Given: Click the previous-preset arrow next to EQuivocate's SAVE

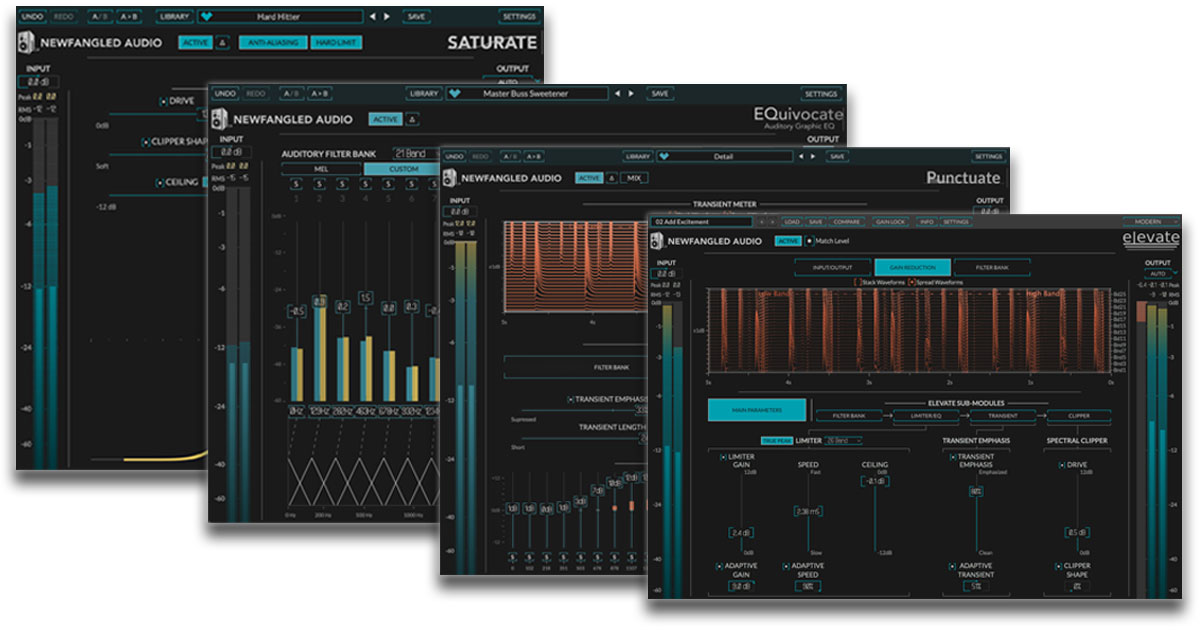Looking at the screenshot, I should point(618,94).
